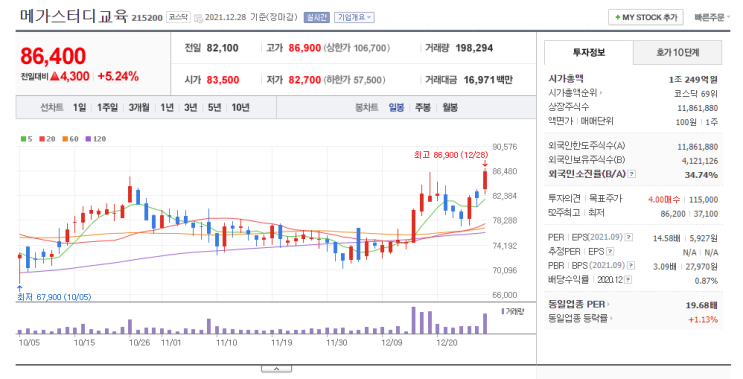
Task: Click the orange 60-day moving average legend
Action: [70, 139]
